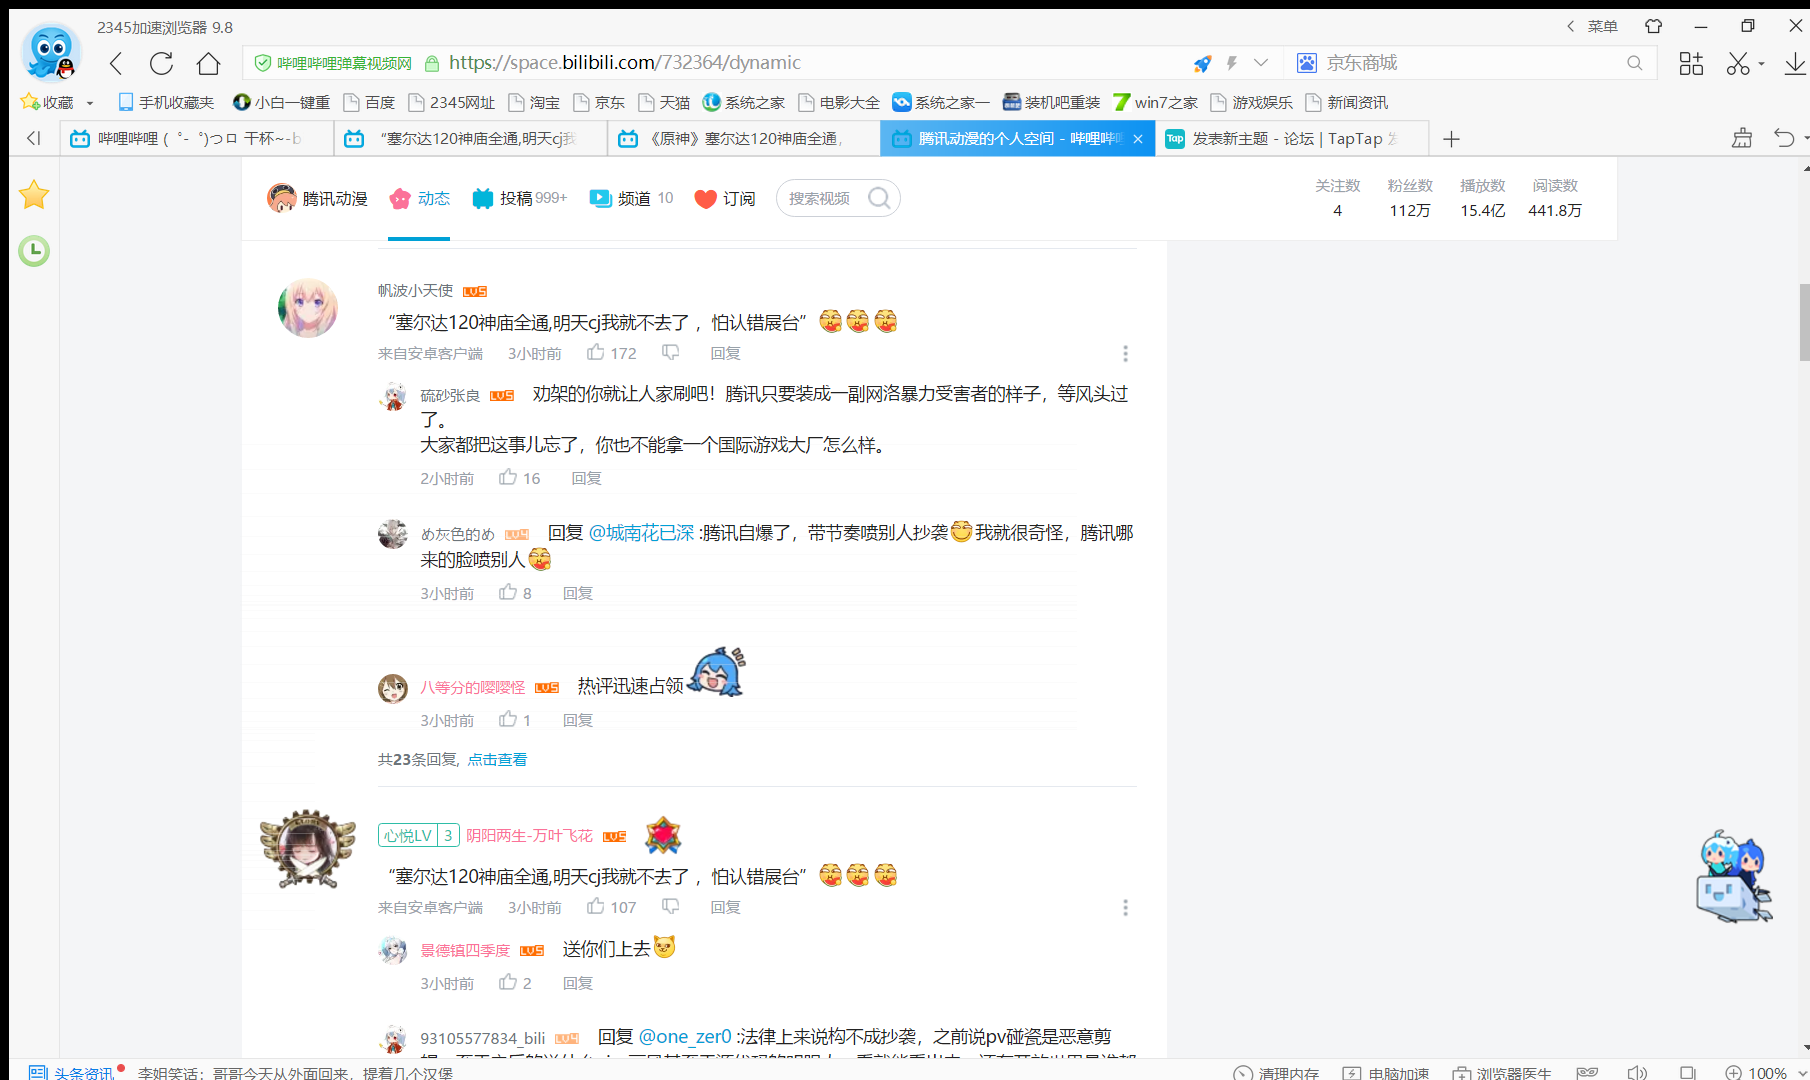Click the trash closed-tabs icon

pos(1742,138)
